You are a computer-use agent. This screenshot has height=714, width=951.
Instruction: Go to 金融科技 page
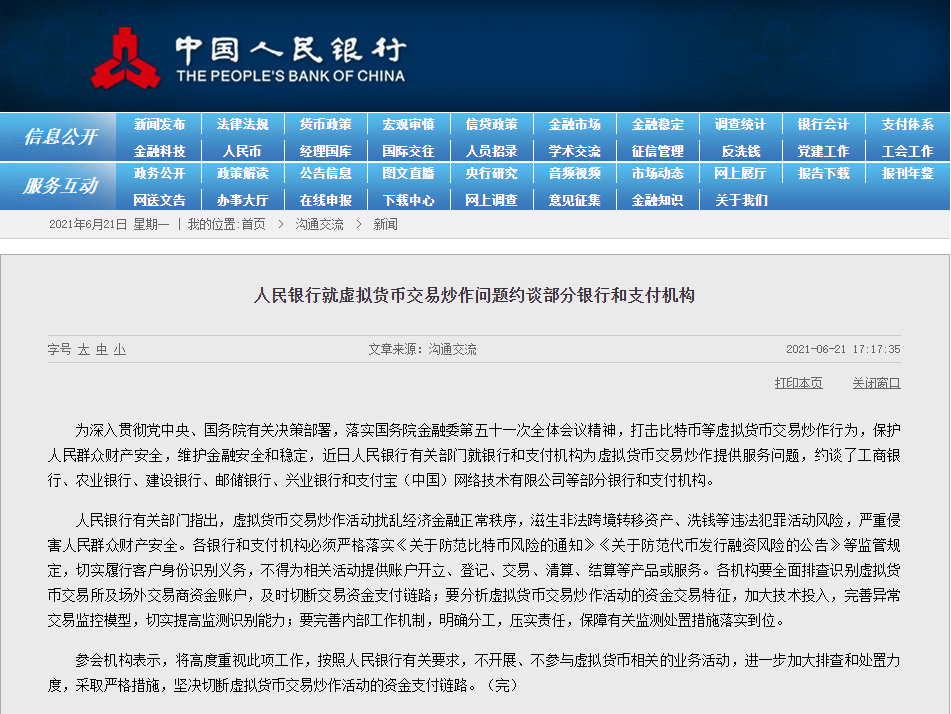pyautogui.click(x=159, y=151)
